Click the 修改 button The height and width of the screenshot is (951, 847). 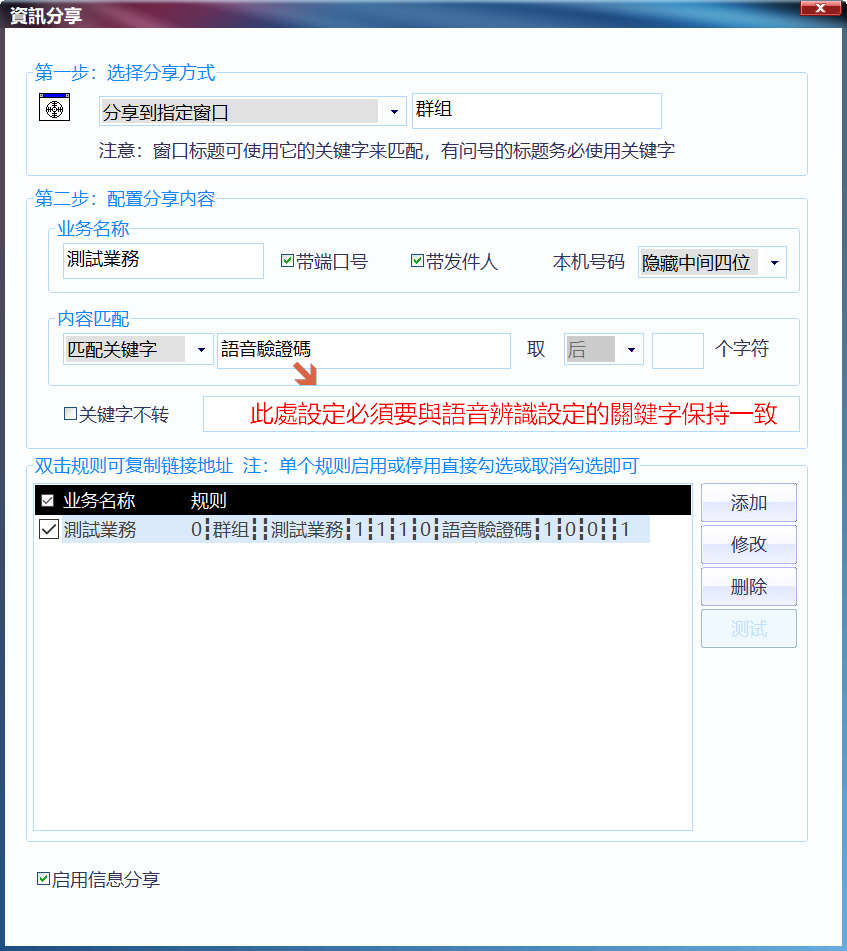tap(748, 545)
